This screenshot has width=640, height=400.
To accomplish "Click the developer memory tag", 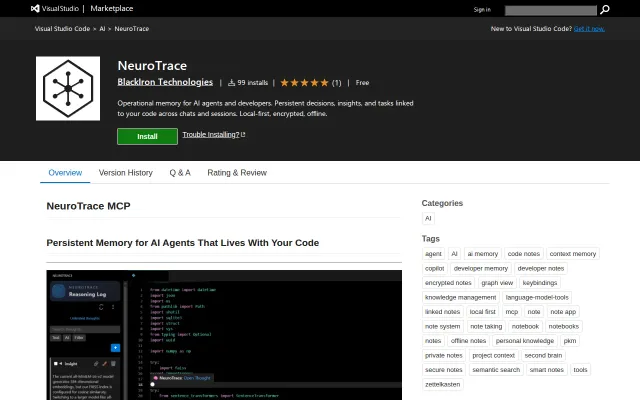I will coord(481,269).
